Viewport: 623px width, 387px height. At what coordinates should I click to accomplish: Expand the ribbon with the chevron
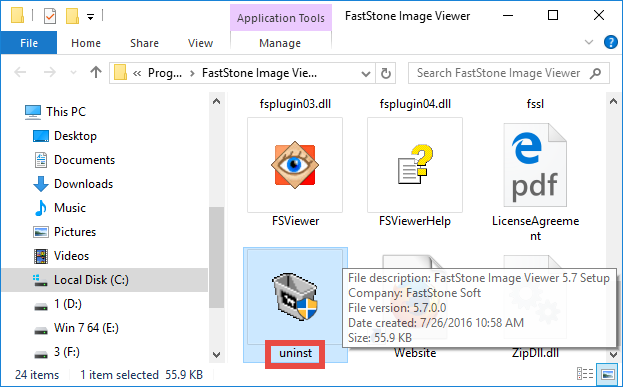click(x=589, y=42)
